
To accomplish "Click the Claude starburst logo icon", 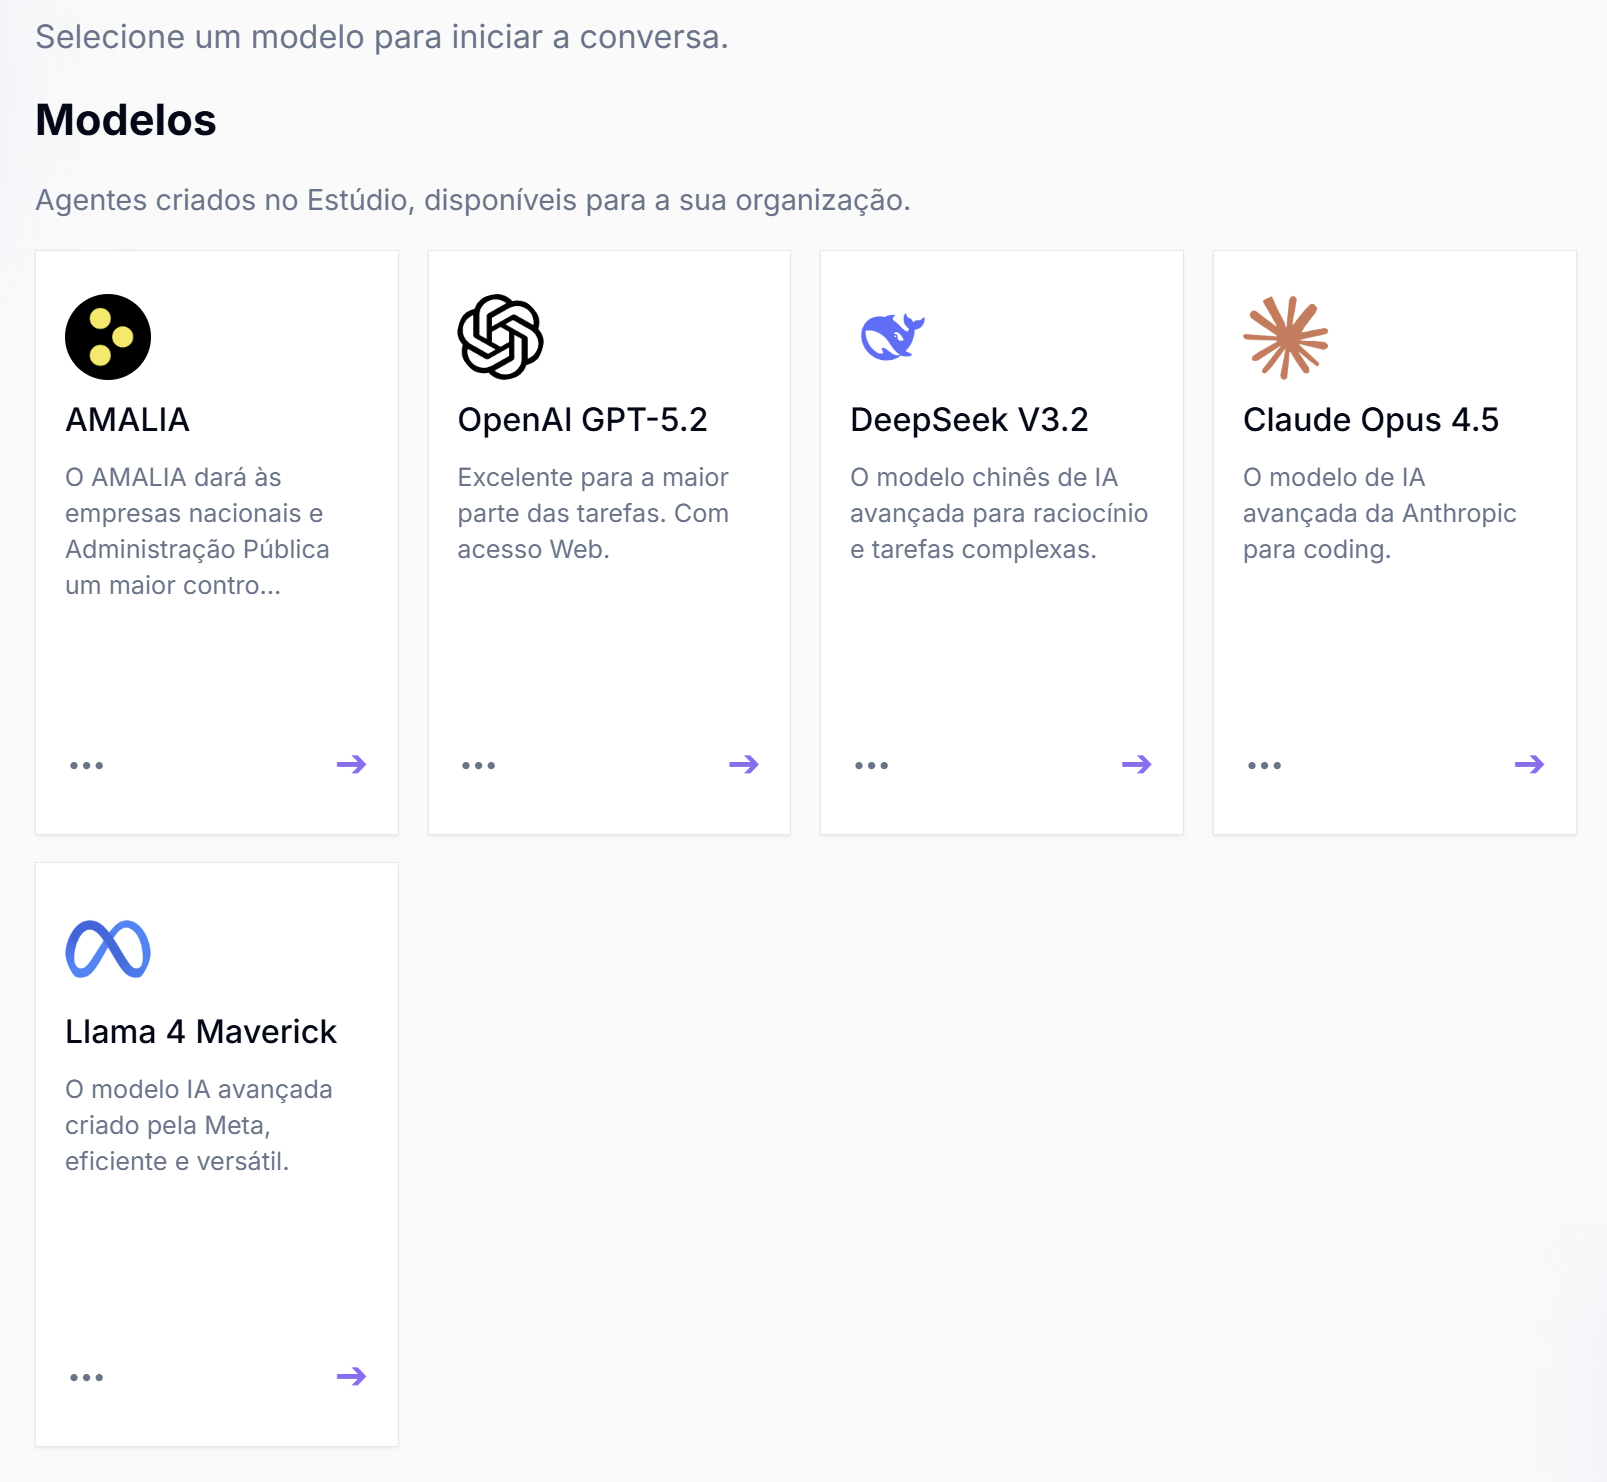I will coord(1286,337).
